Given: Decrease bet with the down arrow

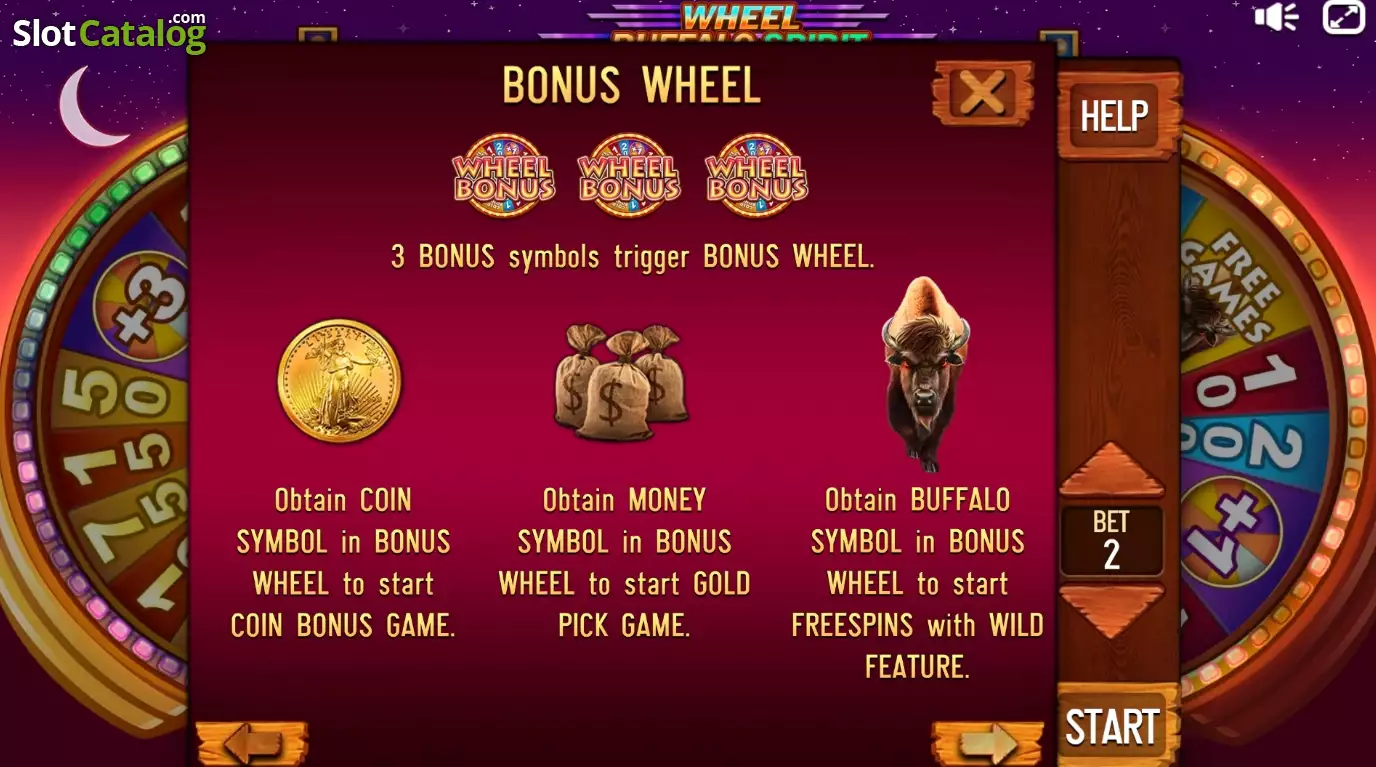Looking at the screenshot, I should 1111,609.
